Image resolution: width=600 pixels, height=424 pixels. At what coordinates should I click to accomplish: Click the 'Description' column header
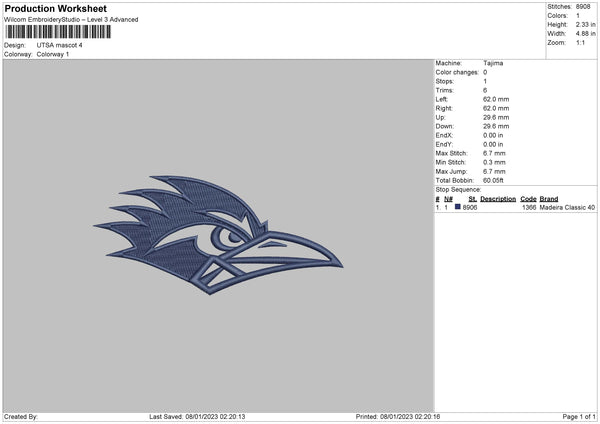[x=498, y=199]
